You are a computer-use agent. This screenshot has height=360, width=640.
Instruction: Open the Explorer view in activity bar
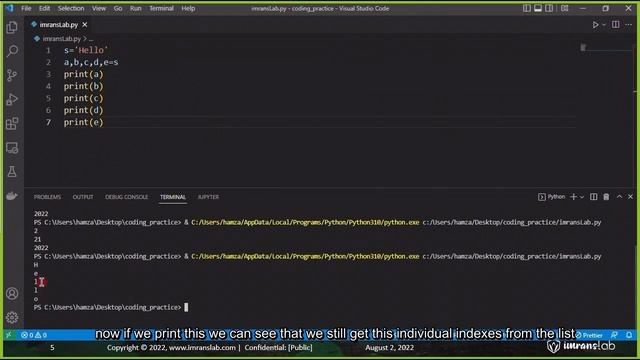click(12, 27)
